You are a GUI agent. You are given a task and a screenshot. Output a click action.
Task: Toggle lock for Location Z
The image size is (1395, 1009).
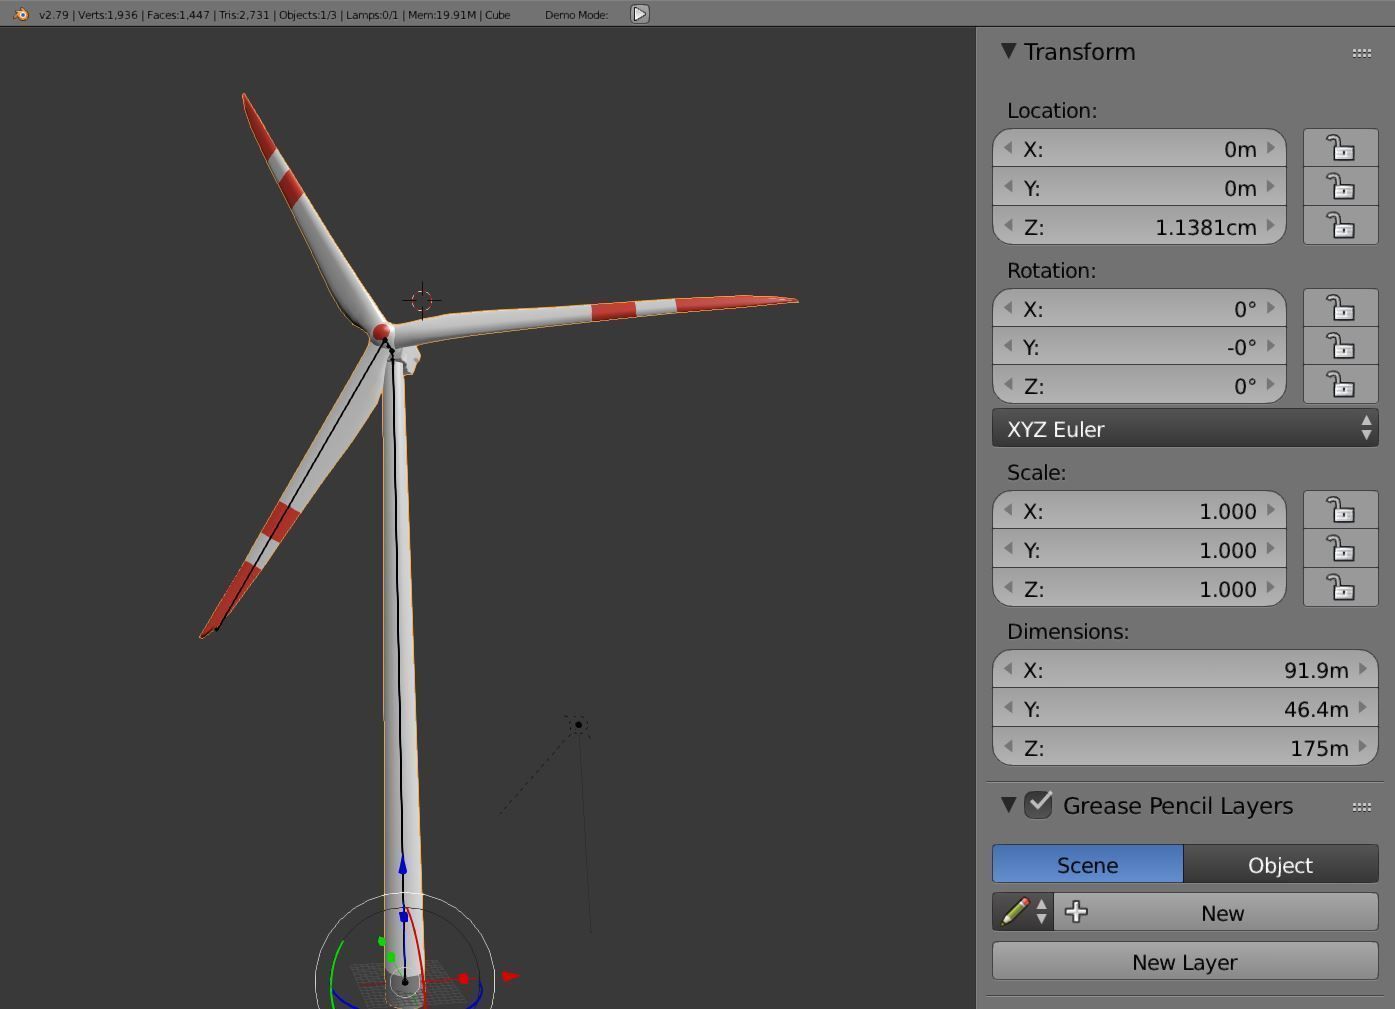pyautogui.click(x=1341, y=226)
